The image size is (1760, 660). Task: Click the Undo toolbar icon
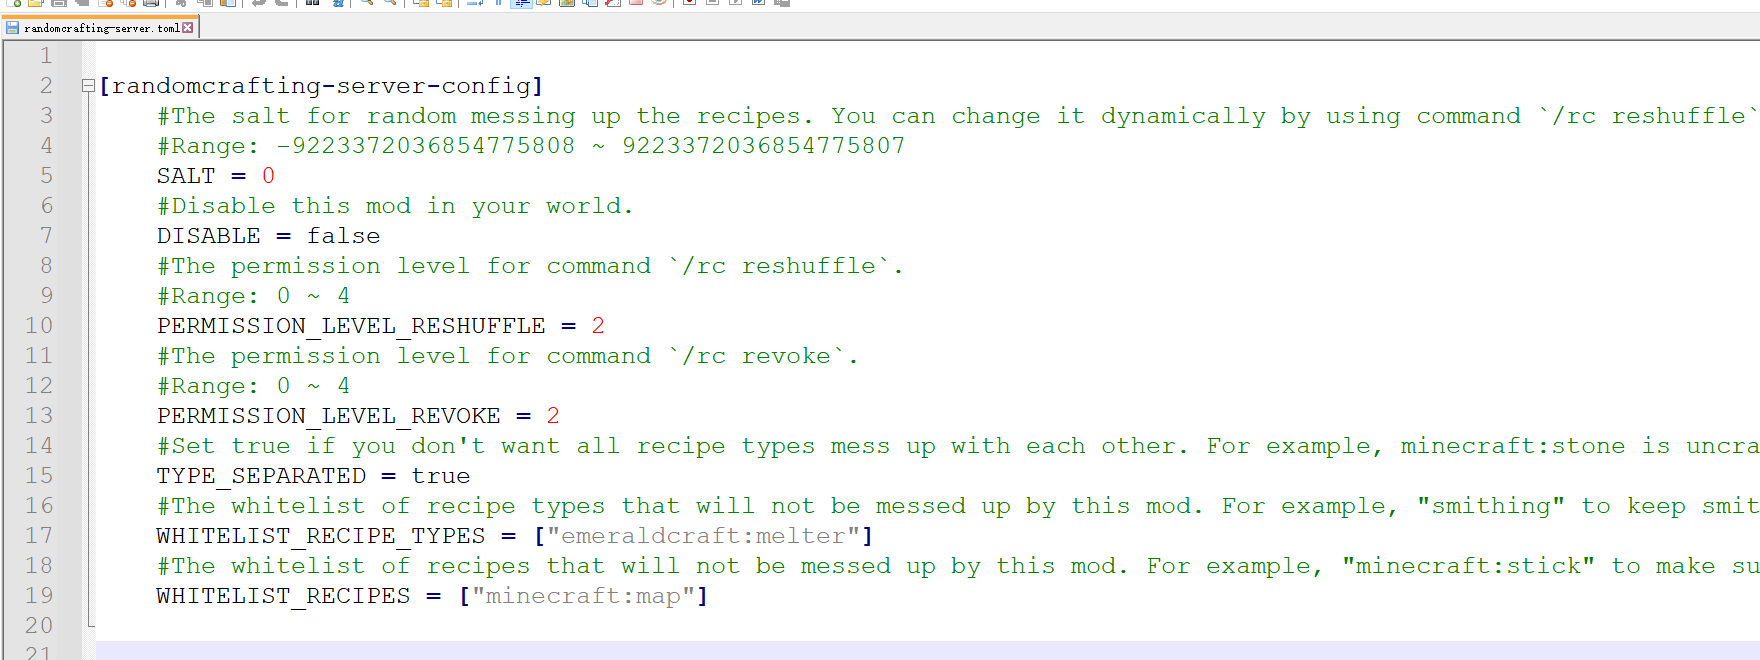click(x=259, y=2)
